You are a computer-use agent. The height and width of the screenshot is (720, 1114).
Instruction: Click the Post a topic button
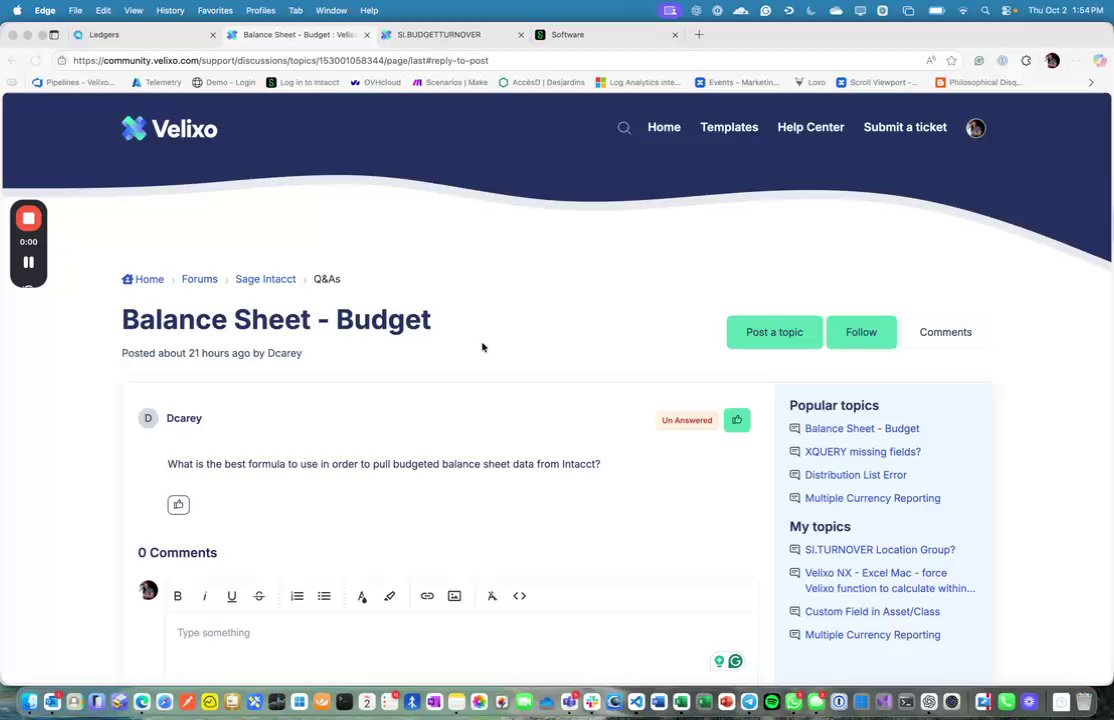tap(774, 332)
